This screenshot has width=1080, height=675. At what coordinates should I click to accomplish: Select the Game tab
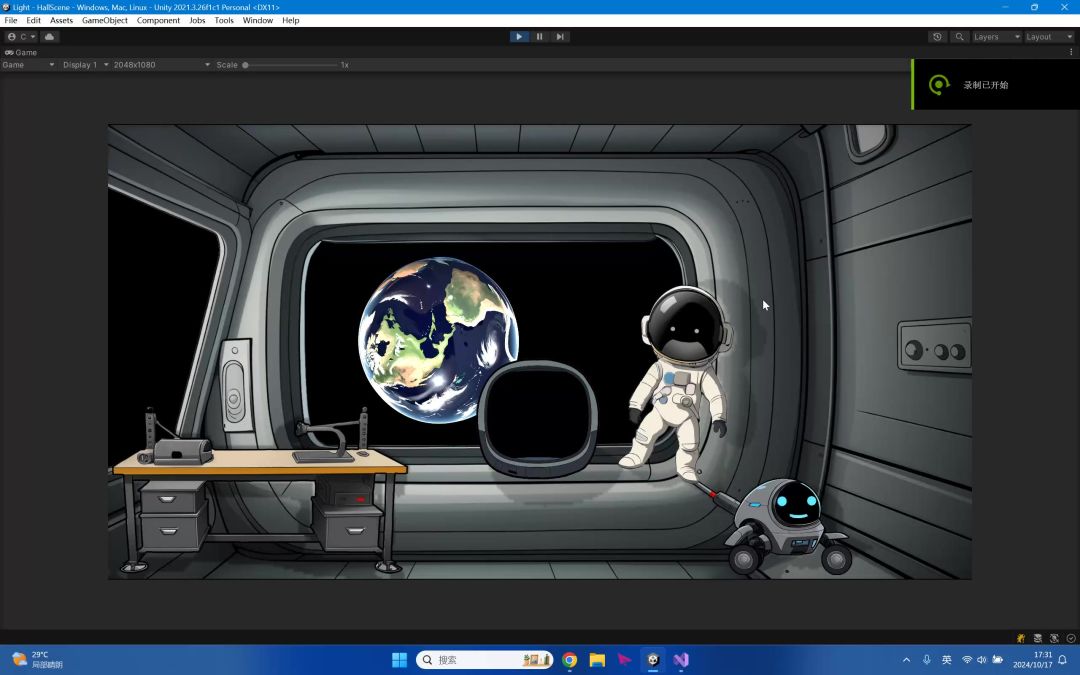point(21,52)
